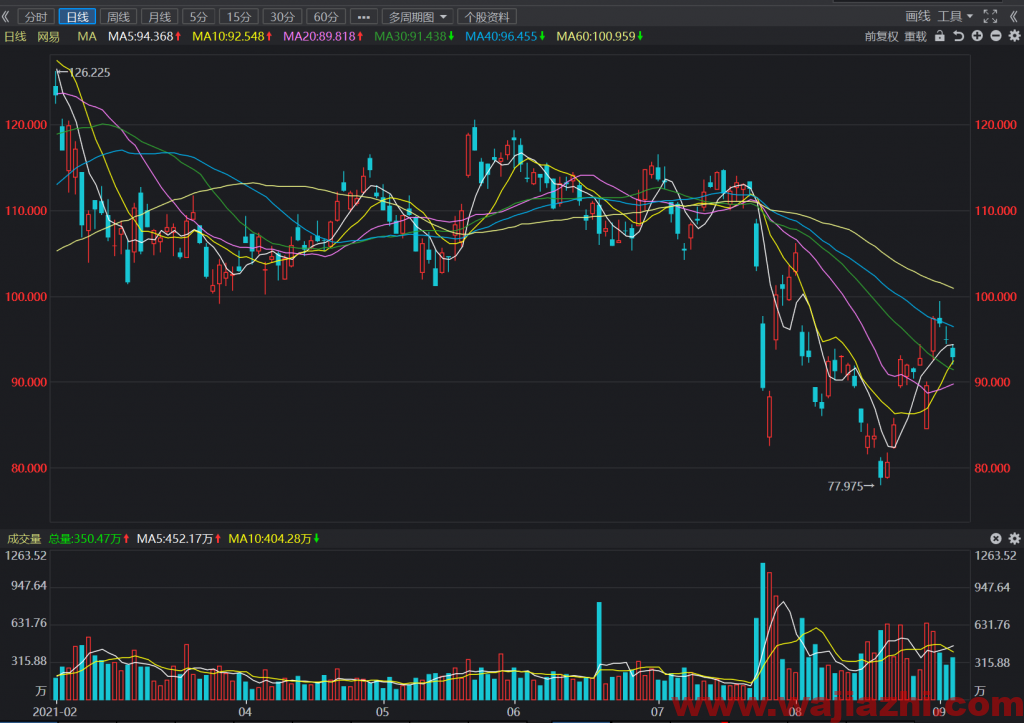Click the 05 month label on the date axis
This screenshot has height=723, width=1024.
(x=382, y=711)
